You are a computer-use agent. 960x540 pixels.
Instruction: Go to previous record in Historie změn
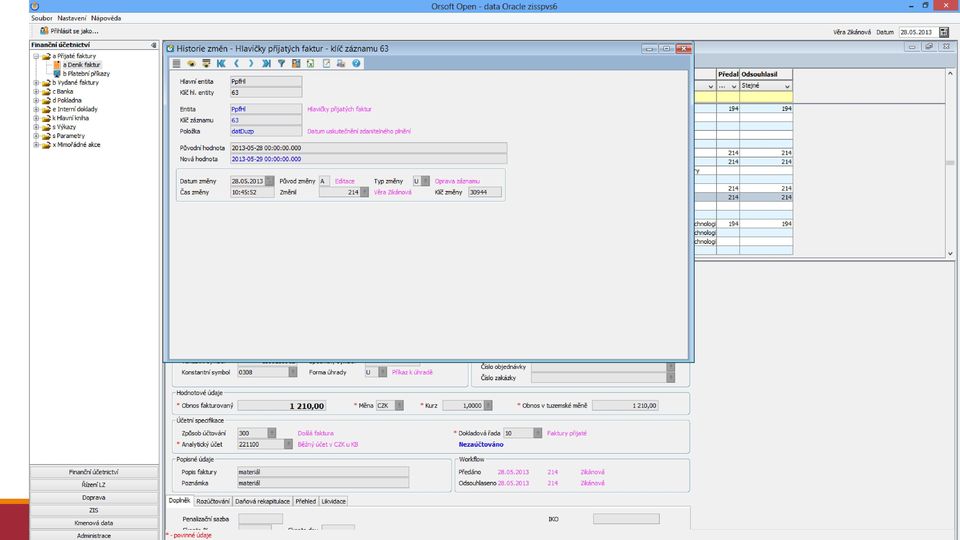point(236,64)
